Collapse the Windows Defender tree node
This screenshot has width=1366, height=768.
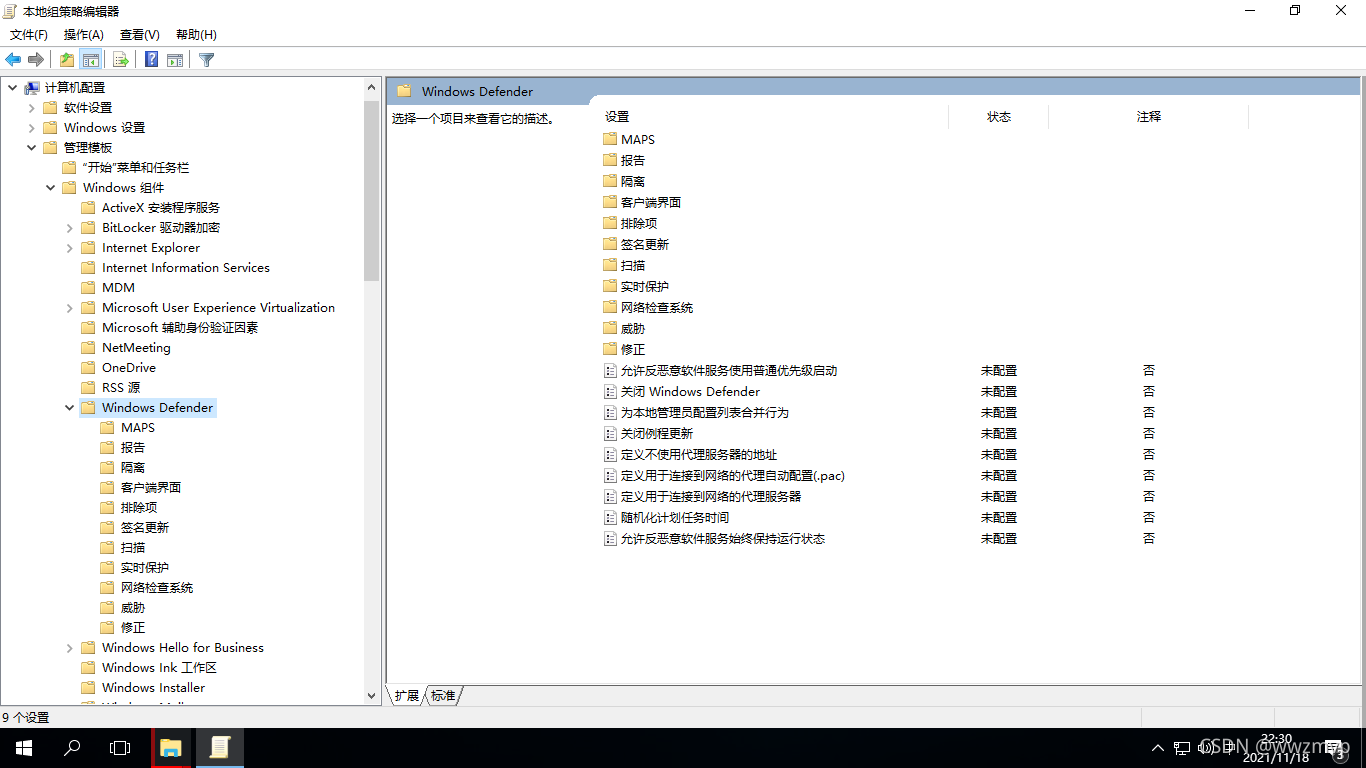70,408
